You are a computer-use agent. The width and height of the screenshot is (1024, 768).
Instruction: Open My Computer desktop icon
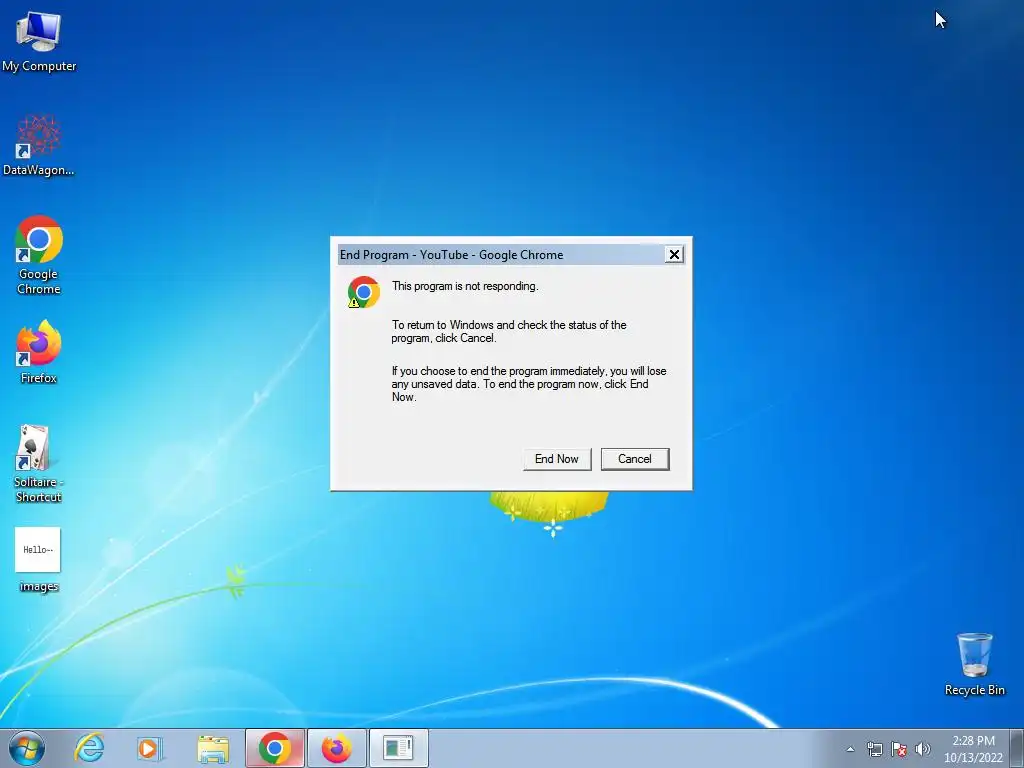pos(39,40)
